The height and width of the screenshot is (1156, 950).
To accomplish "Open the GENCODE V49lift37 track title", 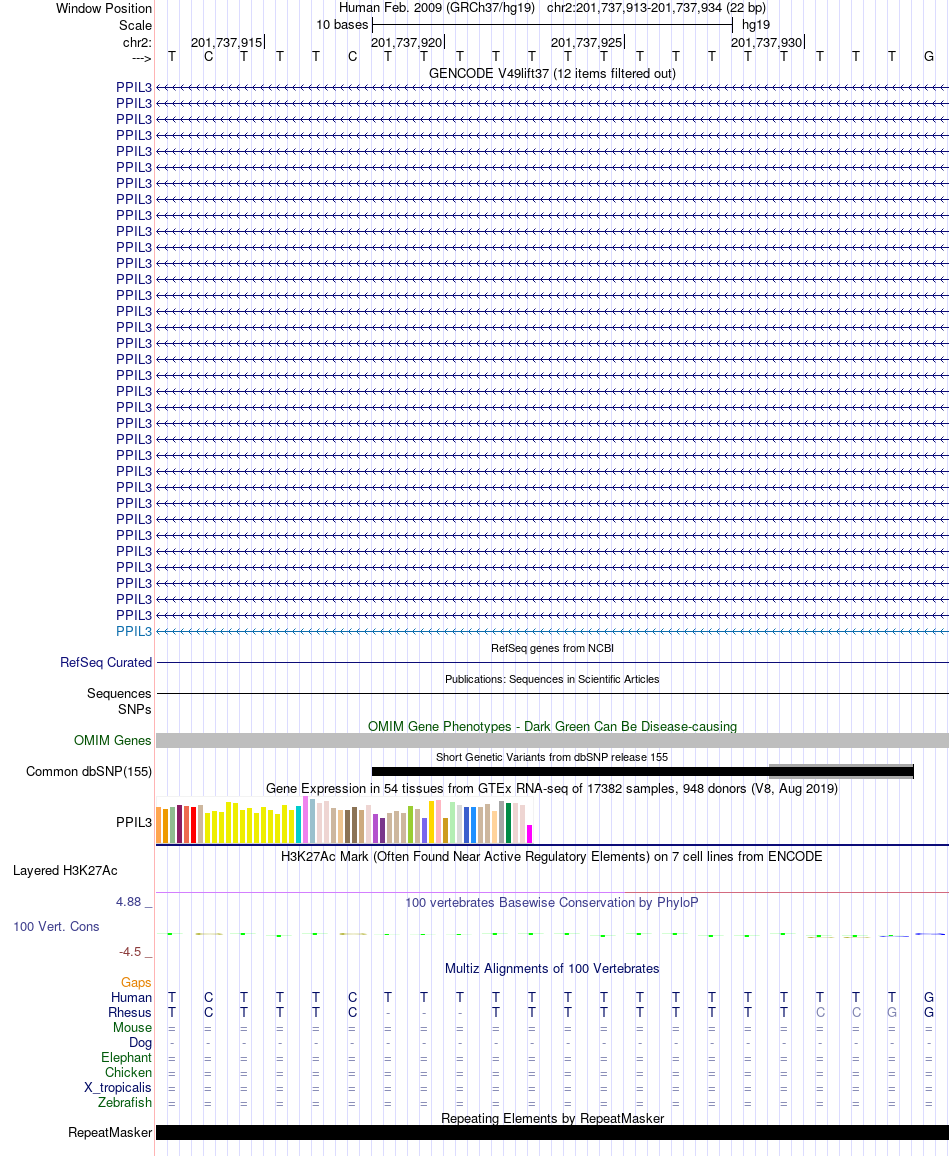I will coord(552,74).
